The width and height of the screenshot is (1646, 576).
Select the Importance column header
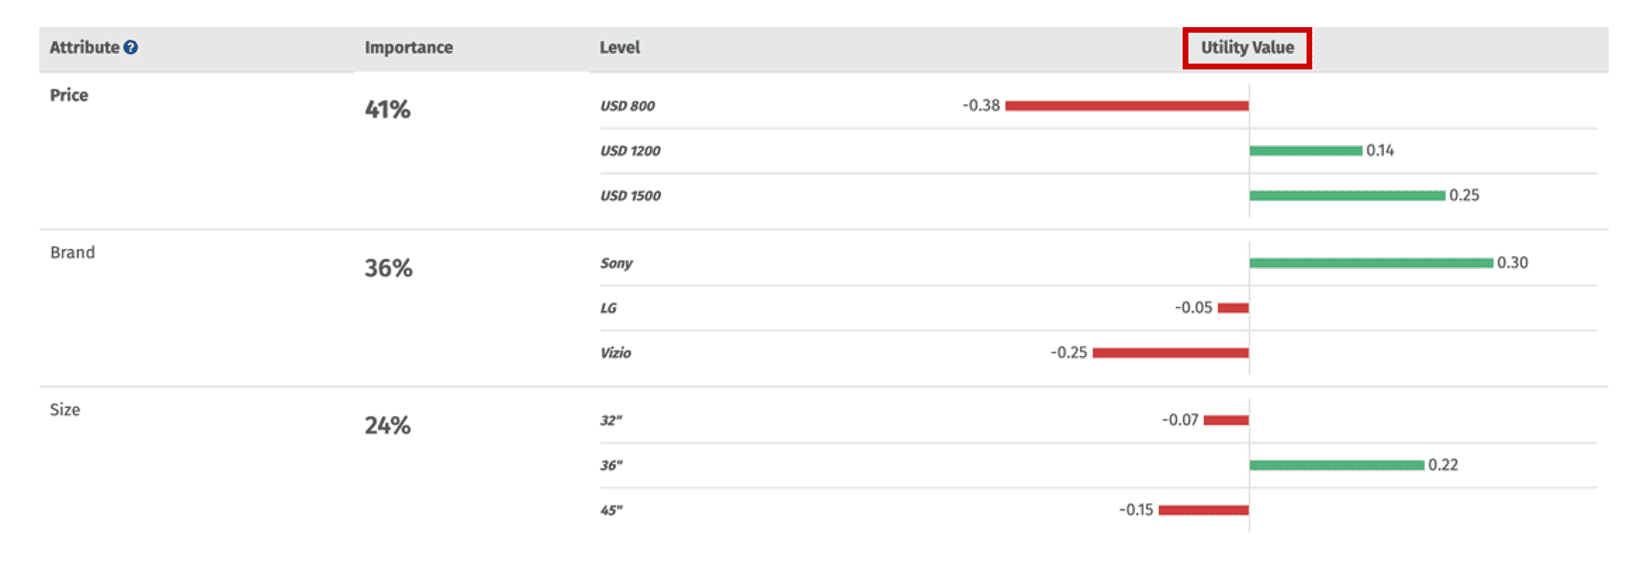click(x=408, y=48)
